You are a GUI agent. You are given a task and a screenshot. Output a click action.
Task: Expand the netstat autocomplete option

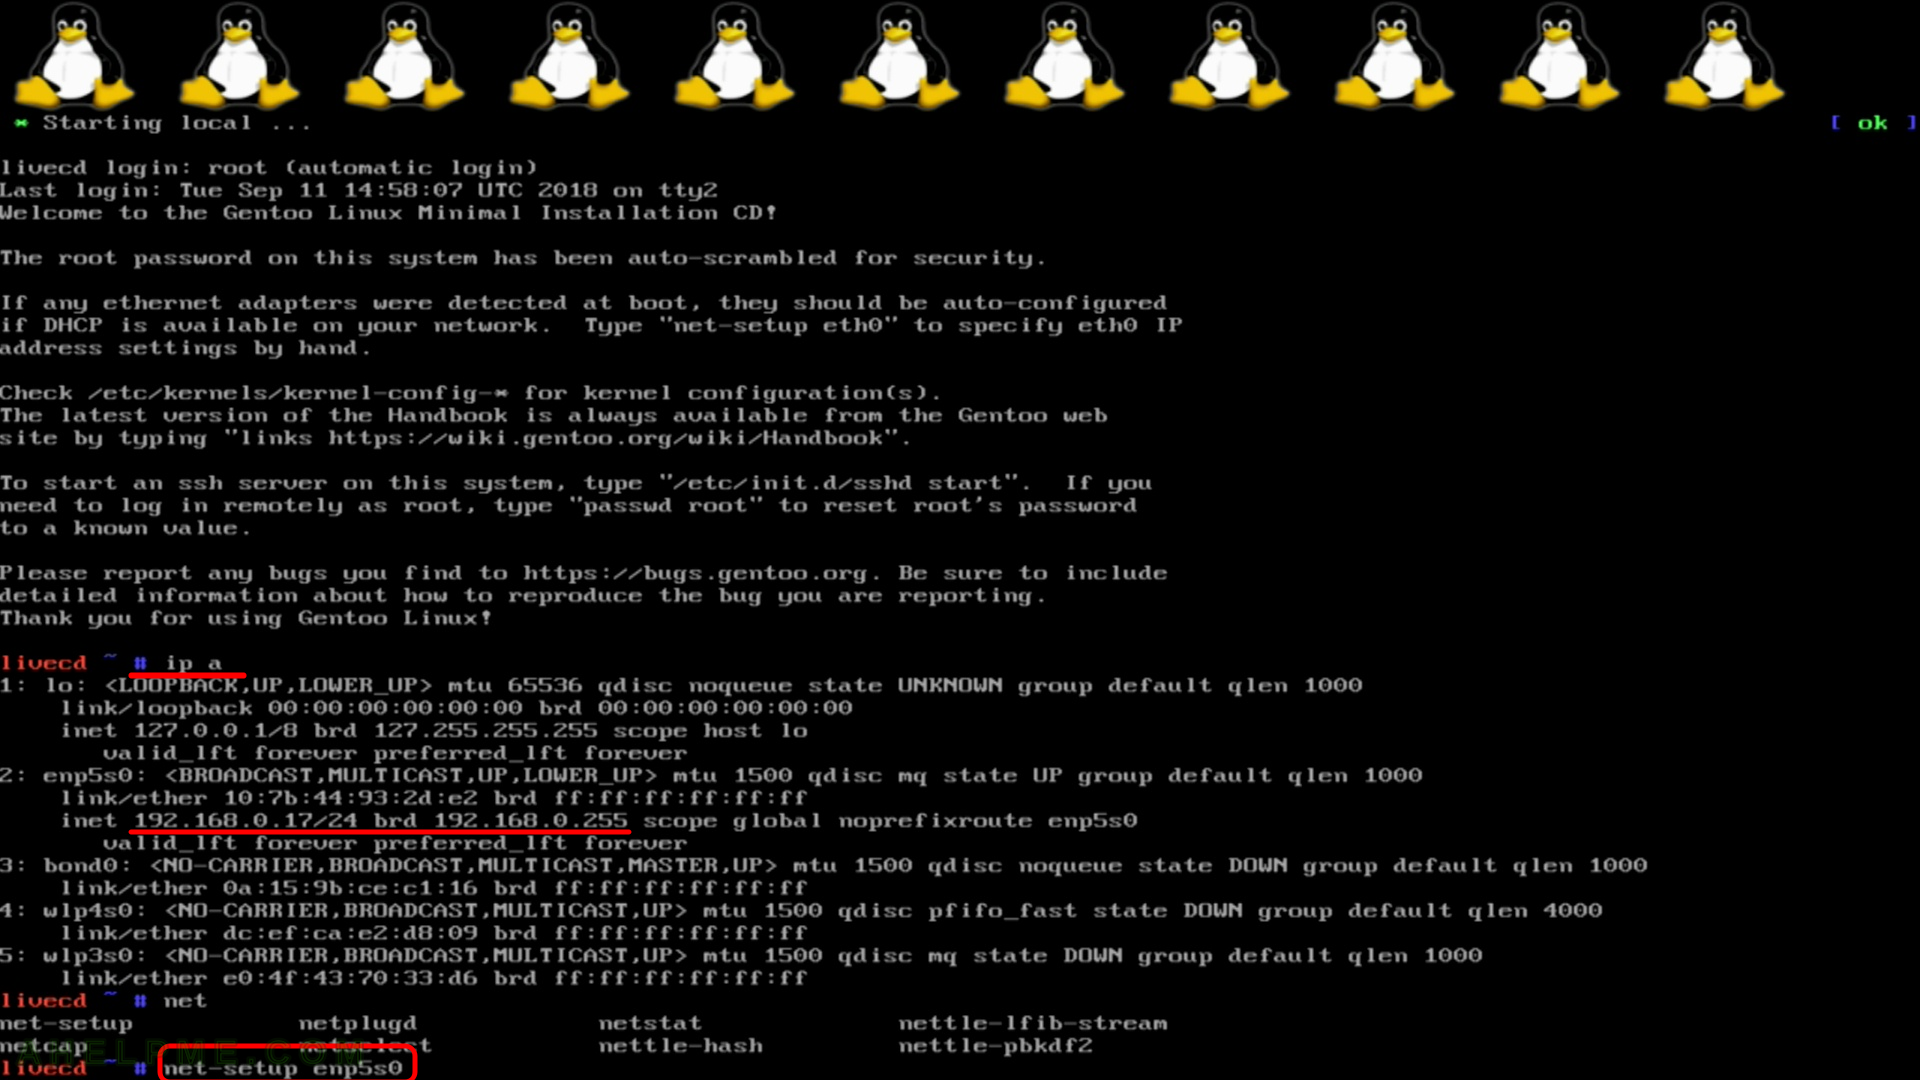coord(647,1022)
